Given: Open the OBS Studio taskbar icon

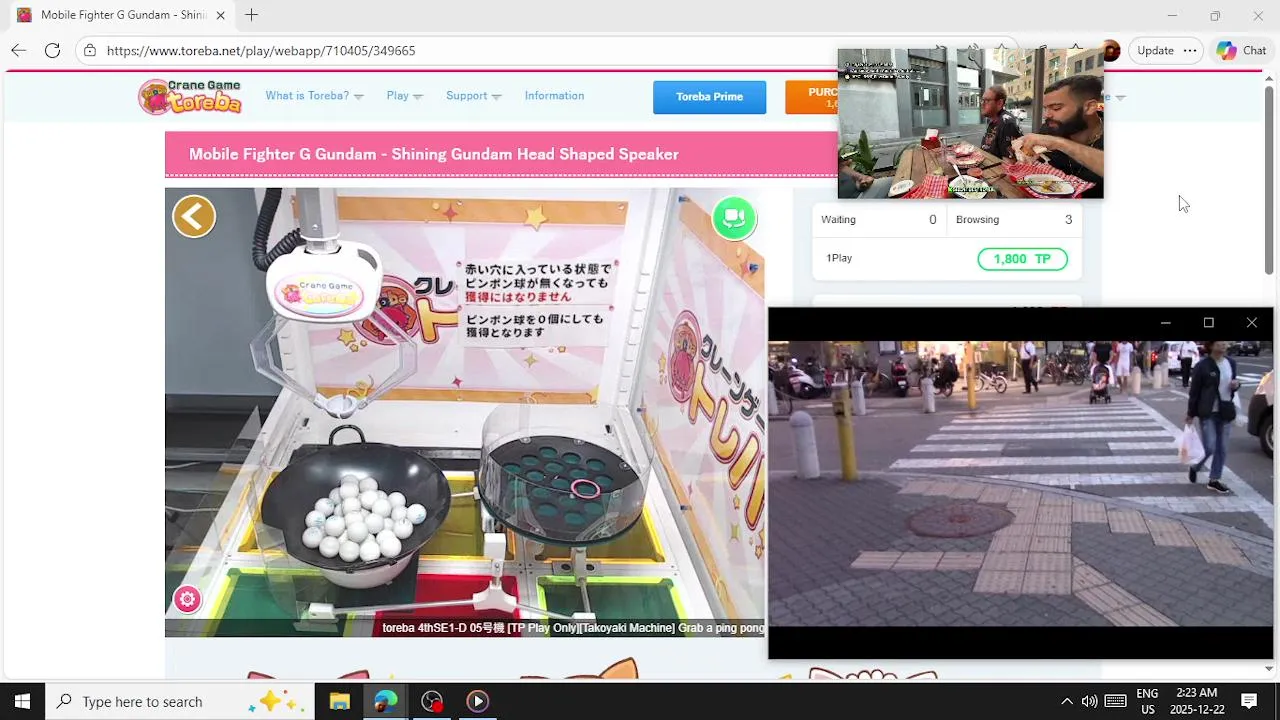Looking at the screenshot, I should click(x=432, y=701).
